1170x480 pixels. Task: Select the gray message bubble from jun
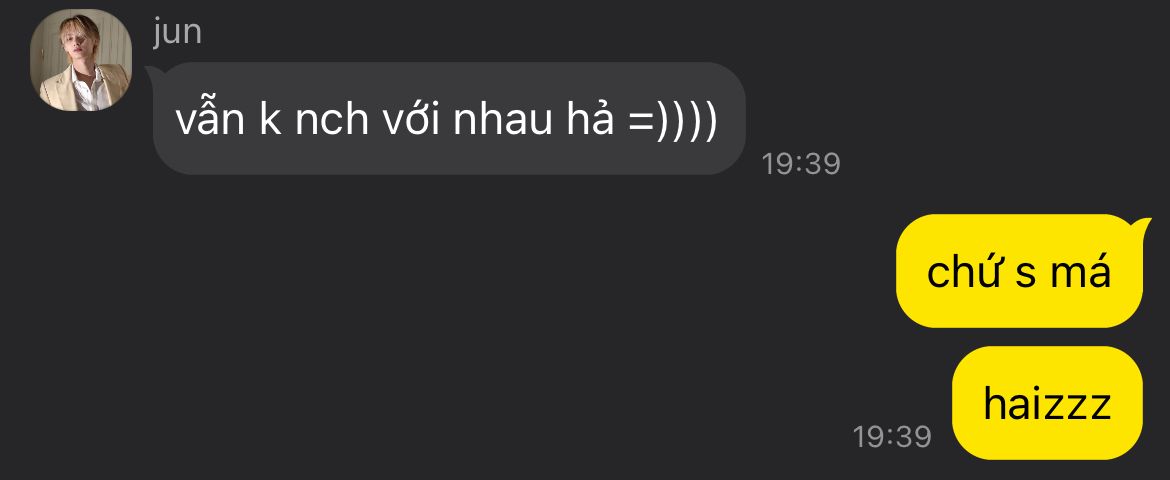click(449, 118)
